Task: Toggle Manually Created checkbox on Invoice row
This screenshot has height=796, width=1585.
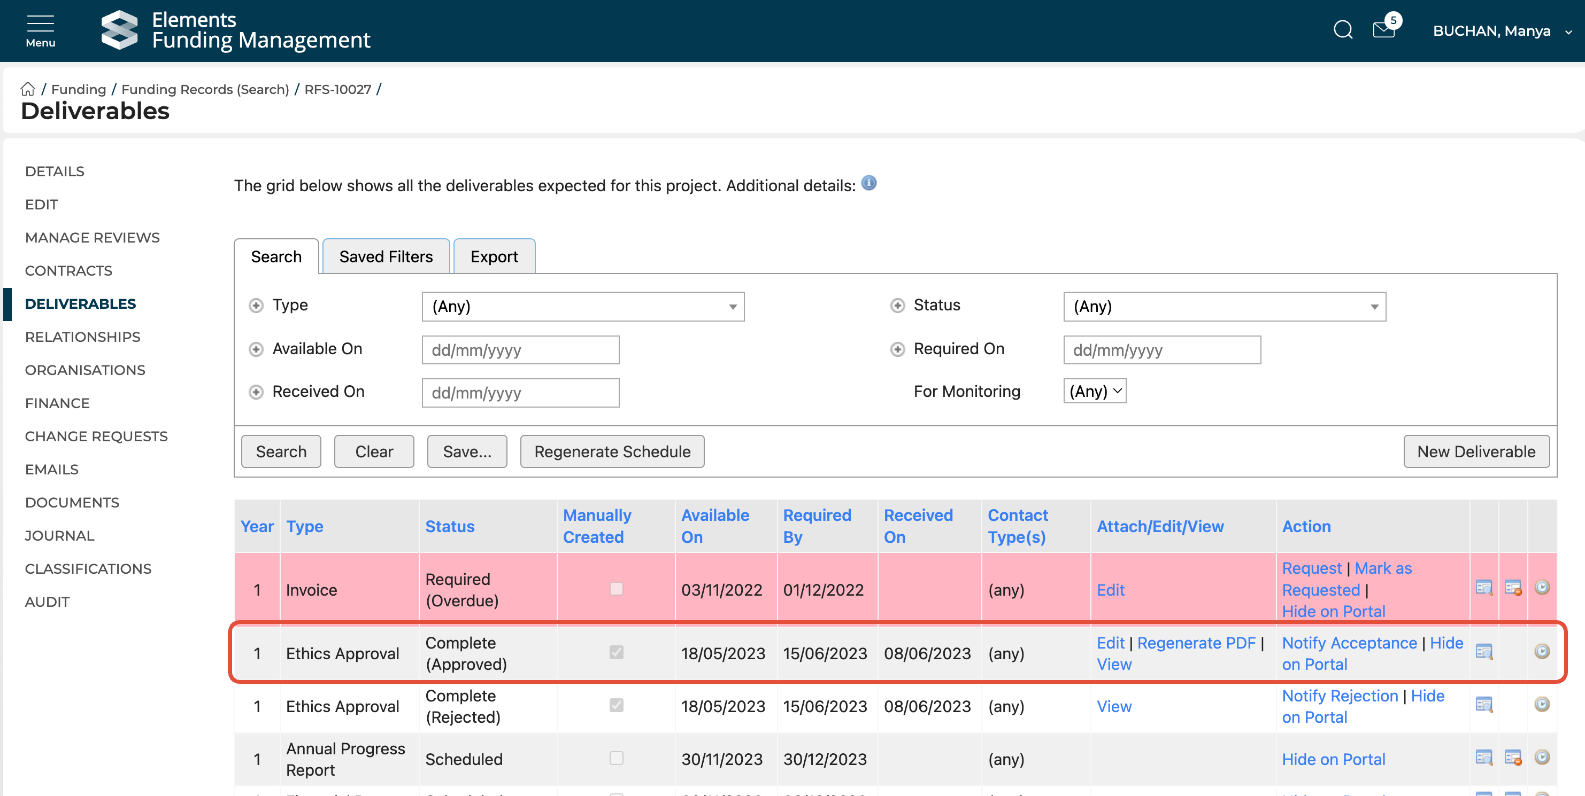Action: point(617,589)
